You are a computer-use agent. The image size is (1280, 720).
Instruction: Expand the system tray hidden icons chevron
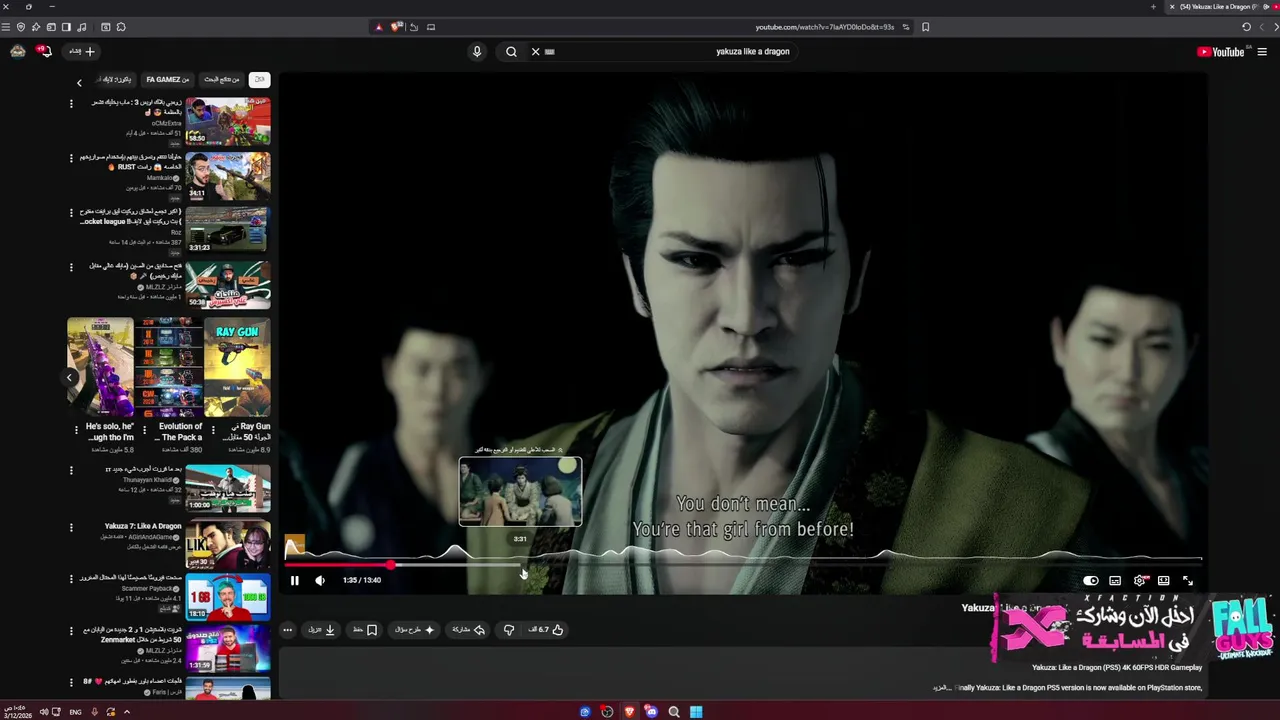[x=127, y=712]
